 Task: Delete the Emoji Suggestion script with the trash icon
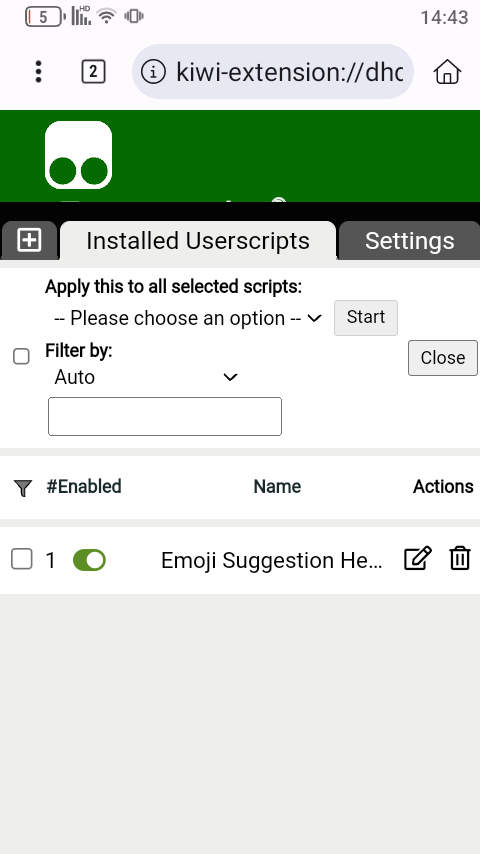pos(460,559)
